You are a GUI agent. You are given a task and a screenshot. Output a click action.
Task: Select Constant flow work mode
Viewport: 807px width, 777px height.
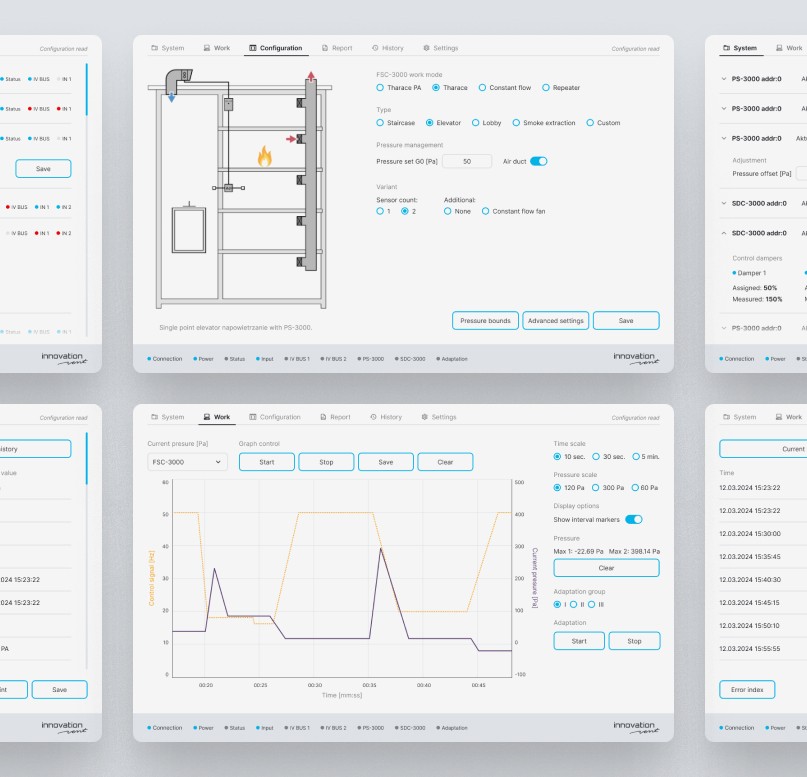(505, 87)
